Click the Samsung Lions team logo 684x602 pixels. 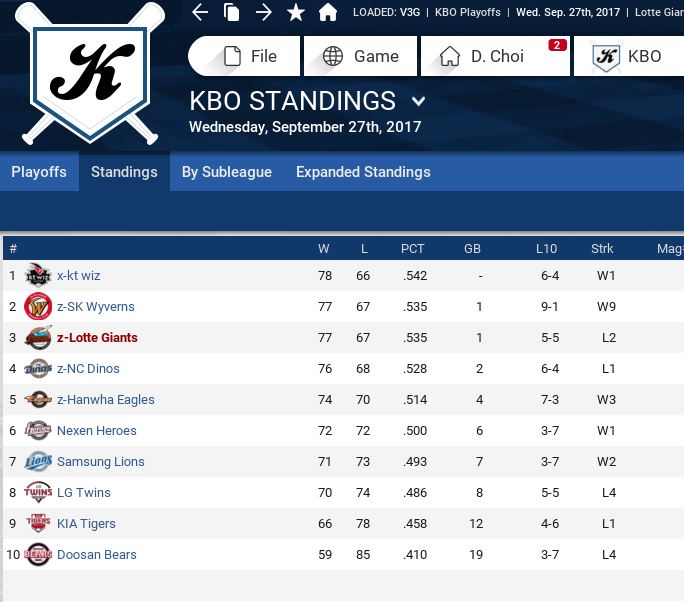pos(38,462)
